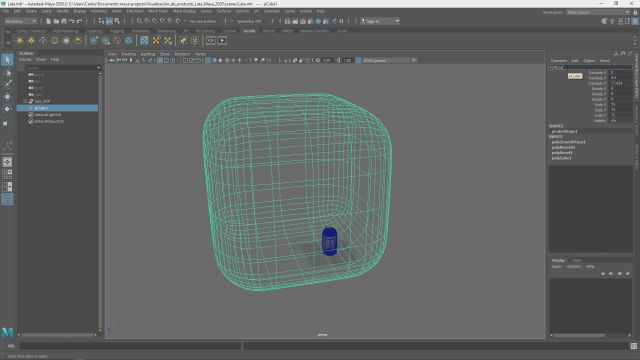Click the Sign In button
Viewport: 640px width, 360px height.
point(380,21)
